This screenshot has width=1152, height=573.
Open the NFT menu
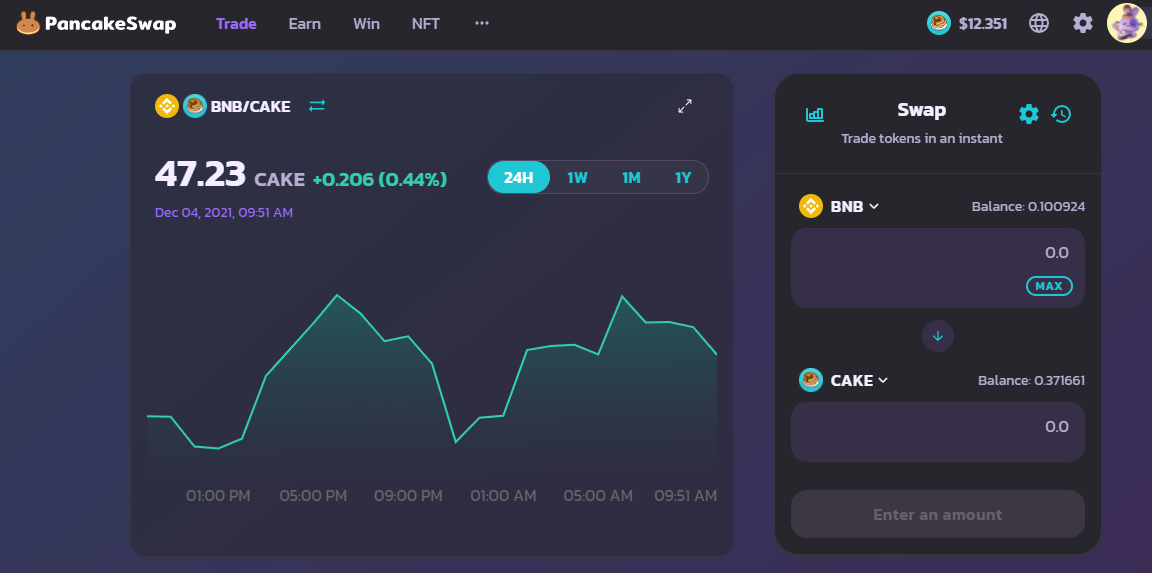tap(425, 24)
